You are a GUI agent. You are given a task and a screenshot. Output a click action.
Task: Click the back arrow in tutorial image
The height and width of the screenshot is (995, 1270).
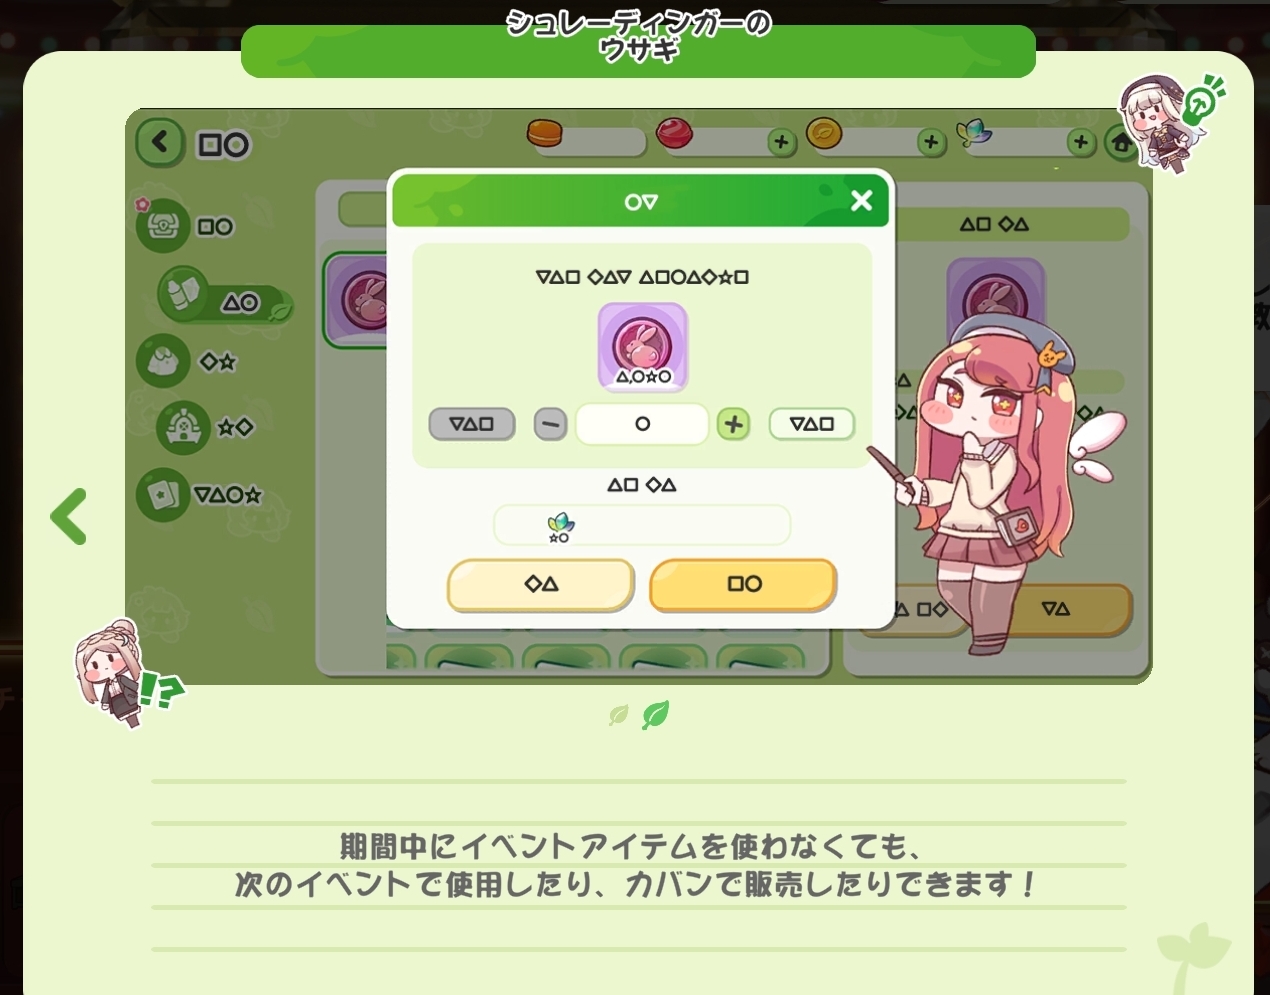click(x=161, y=143)
